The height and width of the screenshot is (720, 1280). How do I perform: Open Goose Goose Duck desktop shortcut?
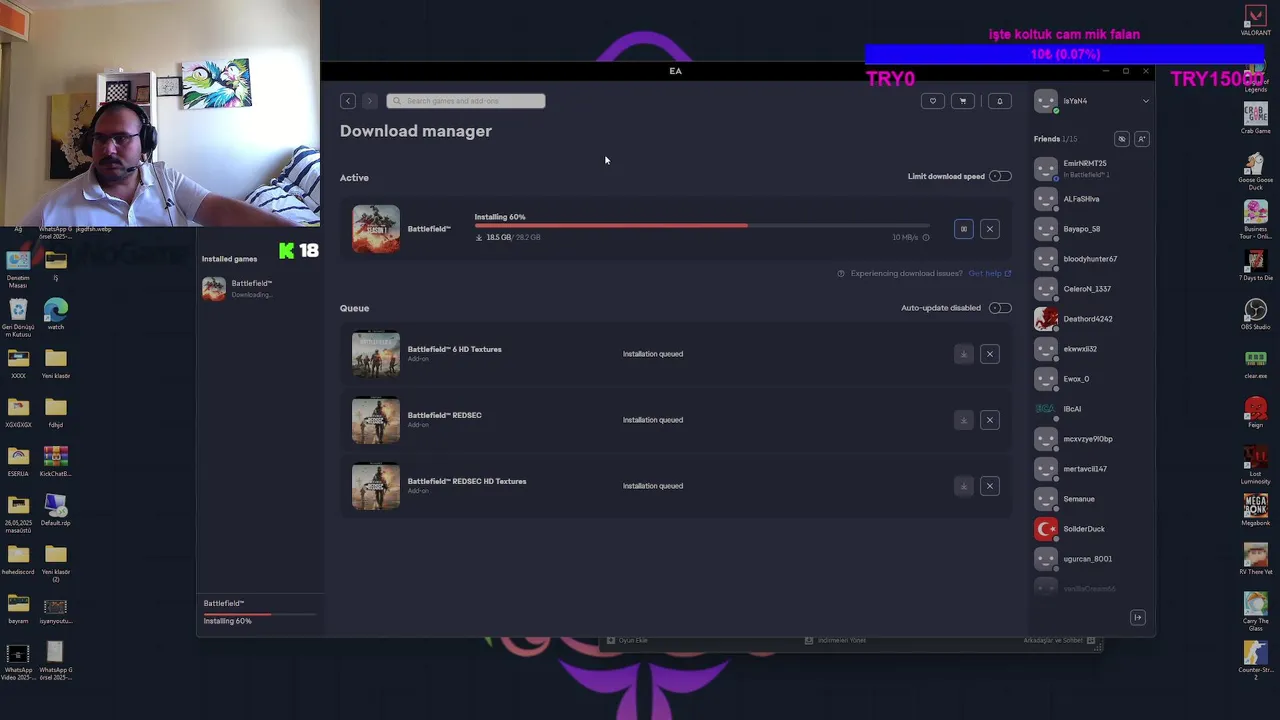pyautogui.click(x=1255, y=169)
